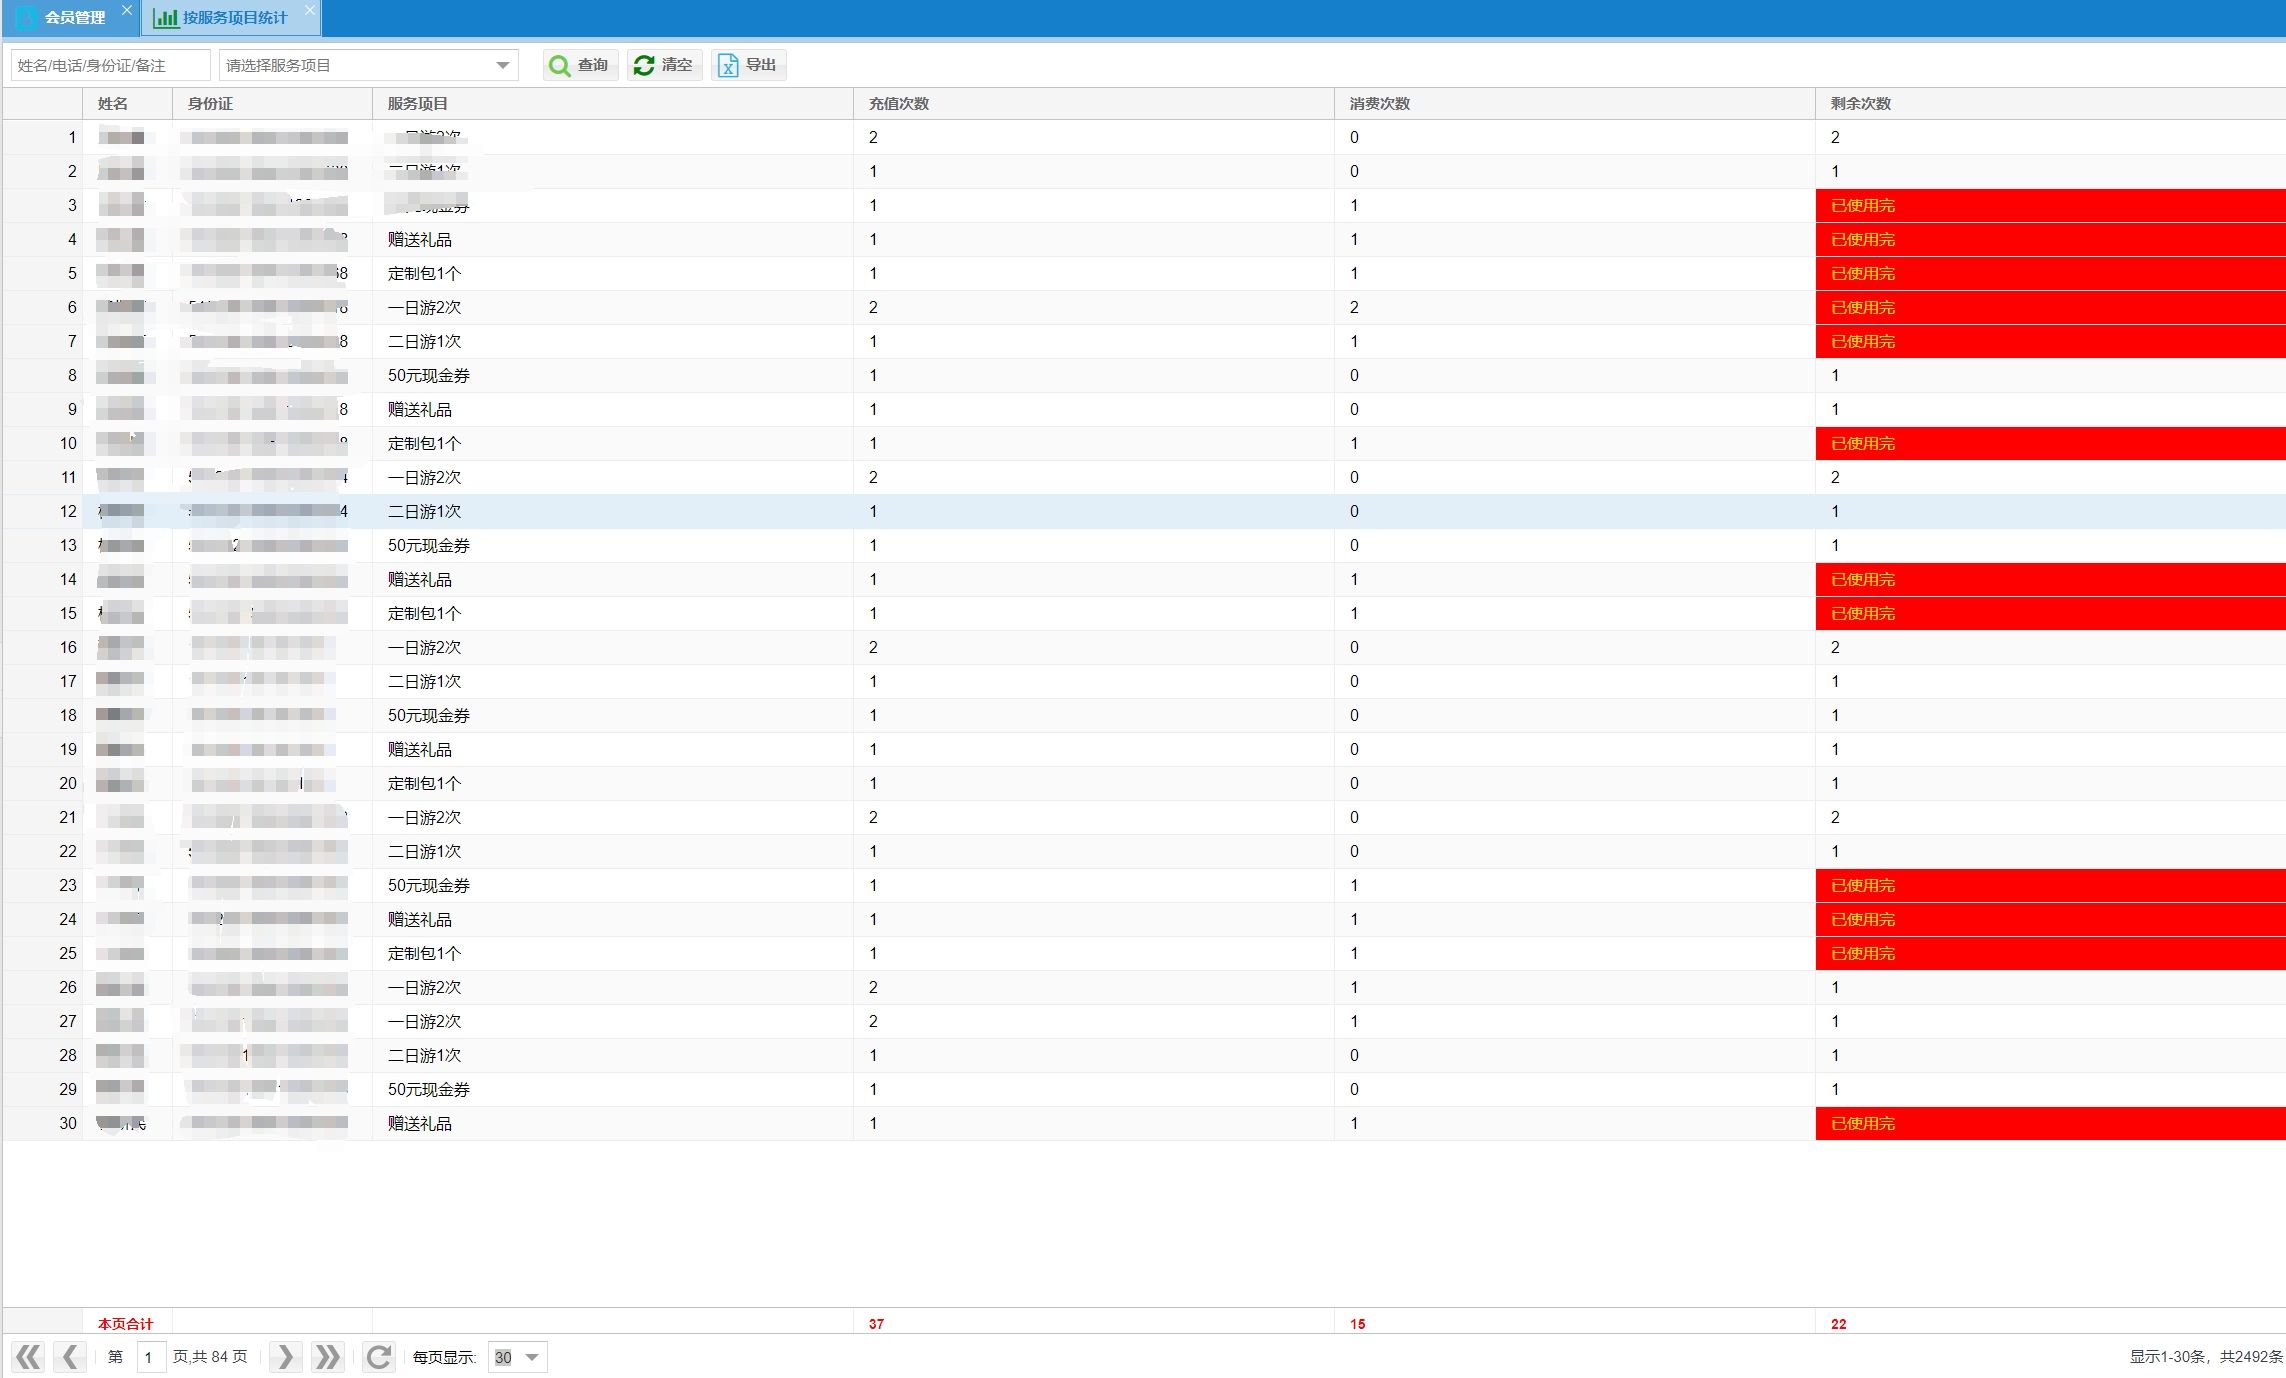Go to first page icon
Viewport: 2286px width, 1378px height.
click(x=28, y=1357)
